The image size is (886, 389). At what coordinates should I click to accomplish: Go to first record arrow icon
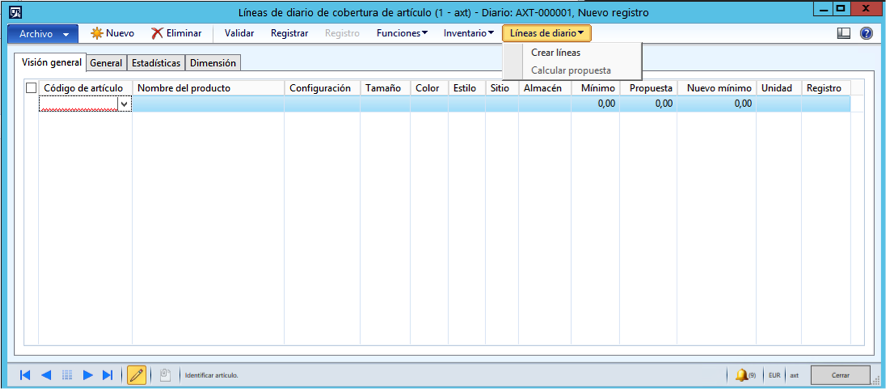(25, 375)
